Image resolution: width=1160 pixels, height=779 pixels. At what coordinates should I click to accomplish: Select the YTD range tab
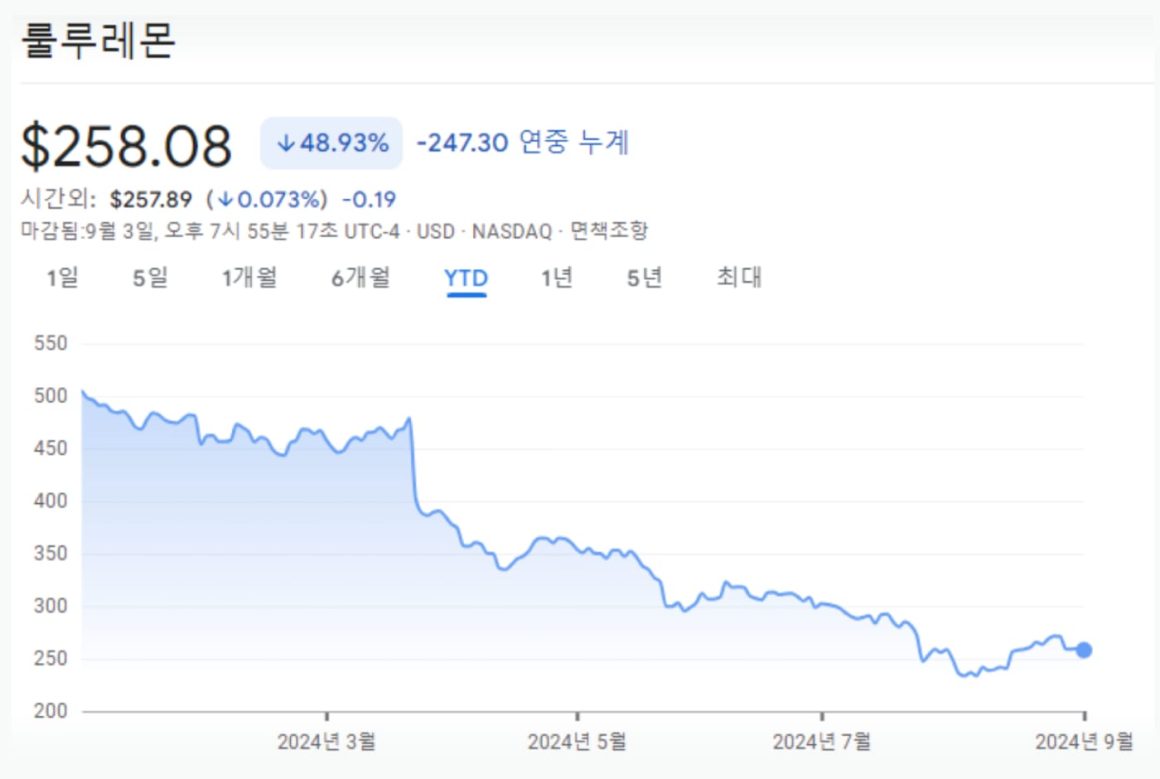(x=466, y=278)
